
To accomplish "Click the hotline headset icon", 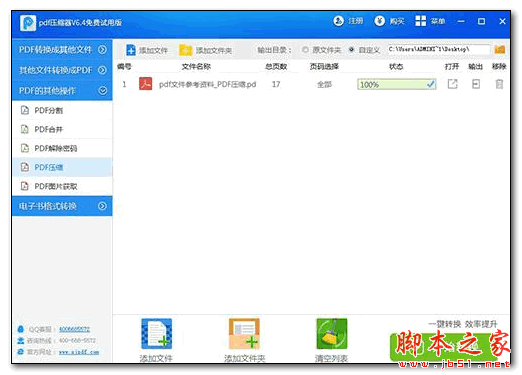I will pyautogui.click(x=21, y=340).
